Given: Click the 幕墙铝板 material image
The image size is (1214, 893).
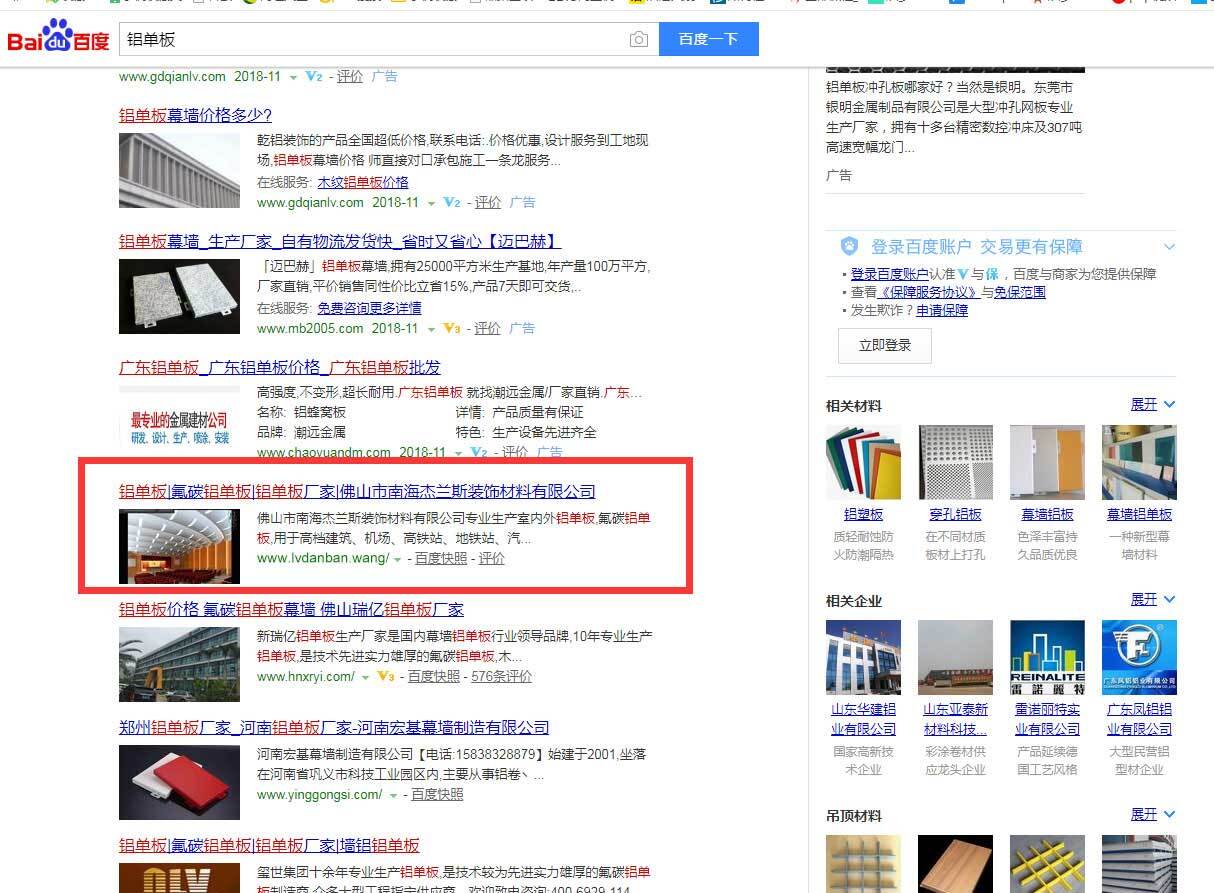Looking at the screenshot, I should (x=1047, y=462).
